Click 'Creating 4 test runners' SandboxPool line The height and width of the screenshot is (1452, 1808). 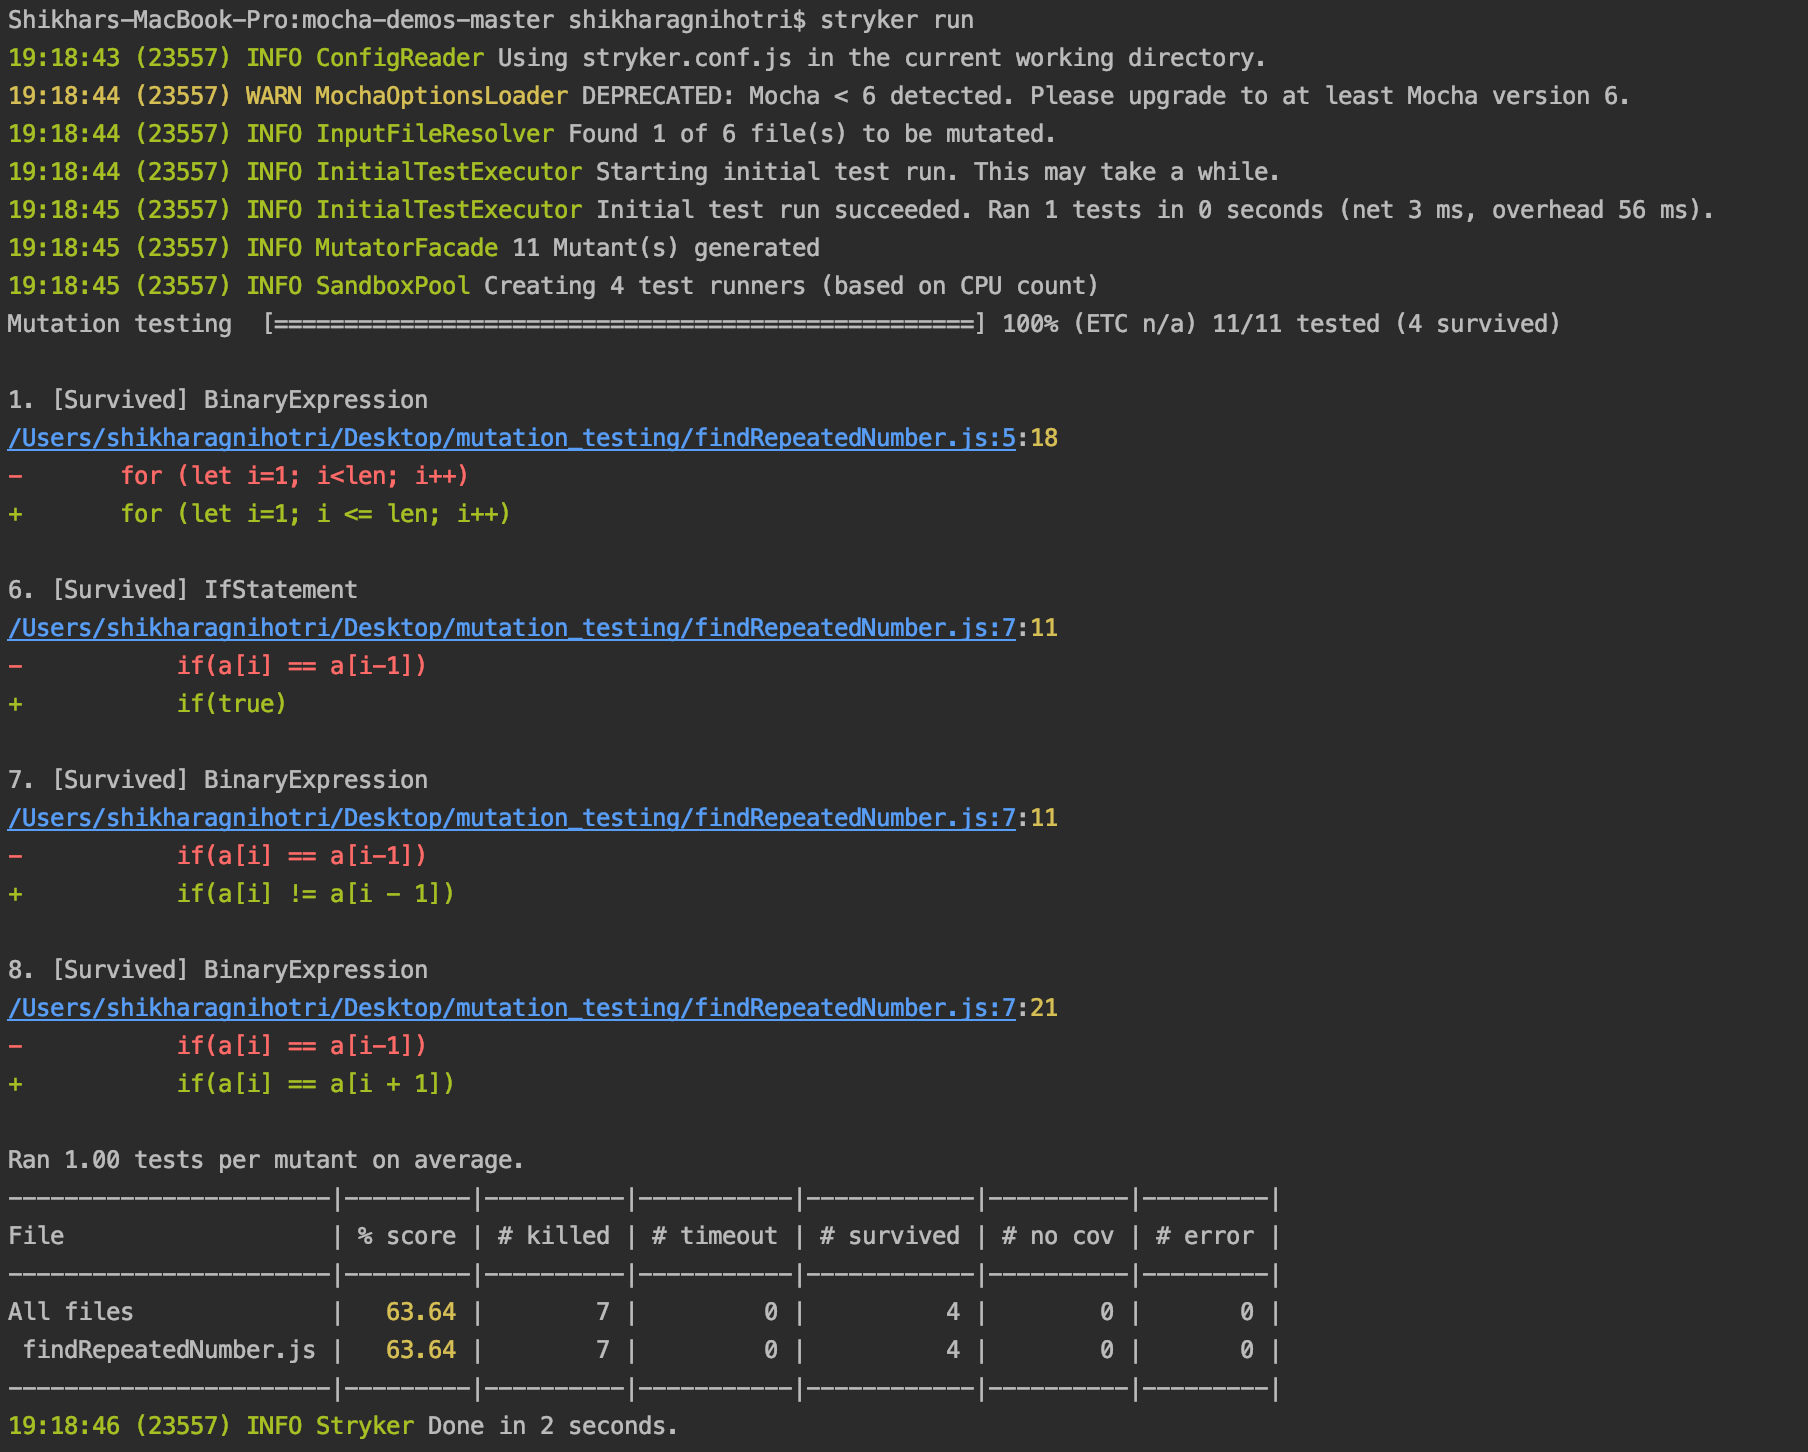(x=553, y=286)
